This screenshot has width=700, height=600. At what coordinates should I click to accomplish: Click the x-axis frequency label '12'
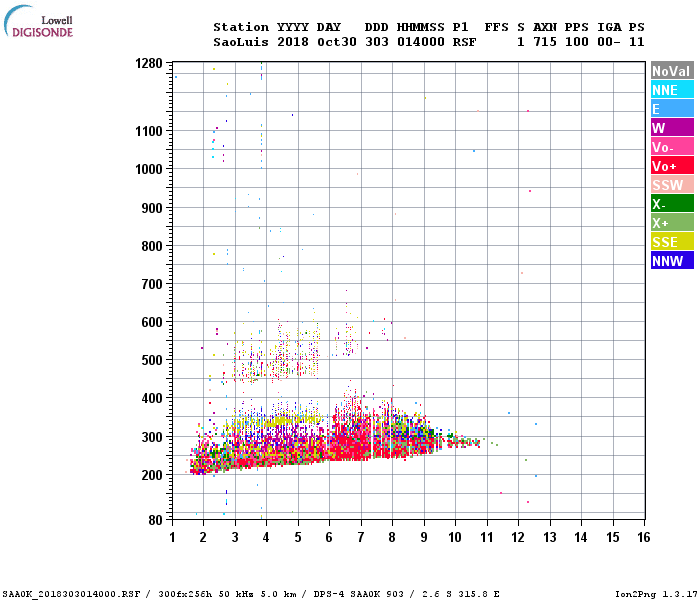tap(518, 537)
